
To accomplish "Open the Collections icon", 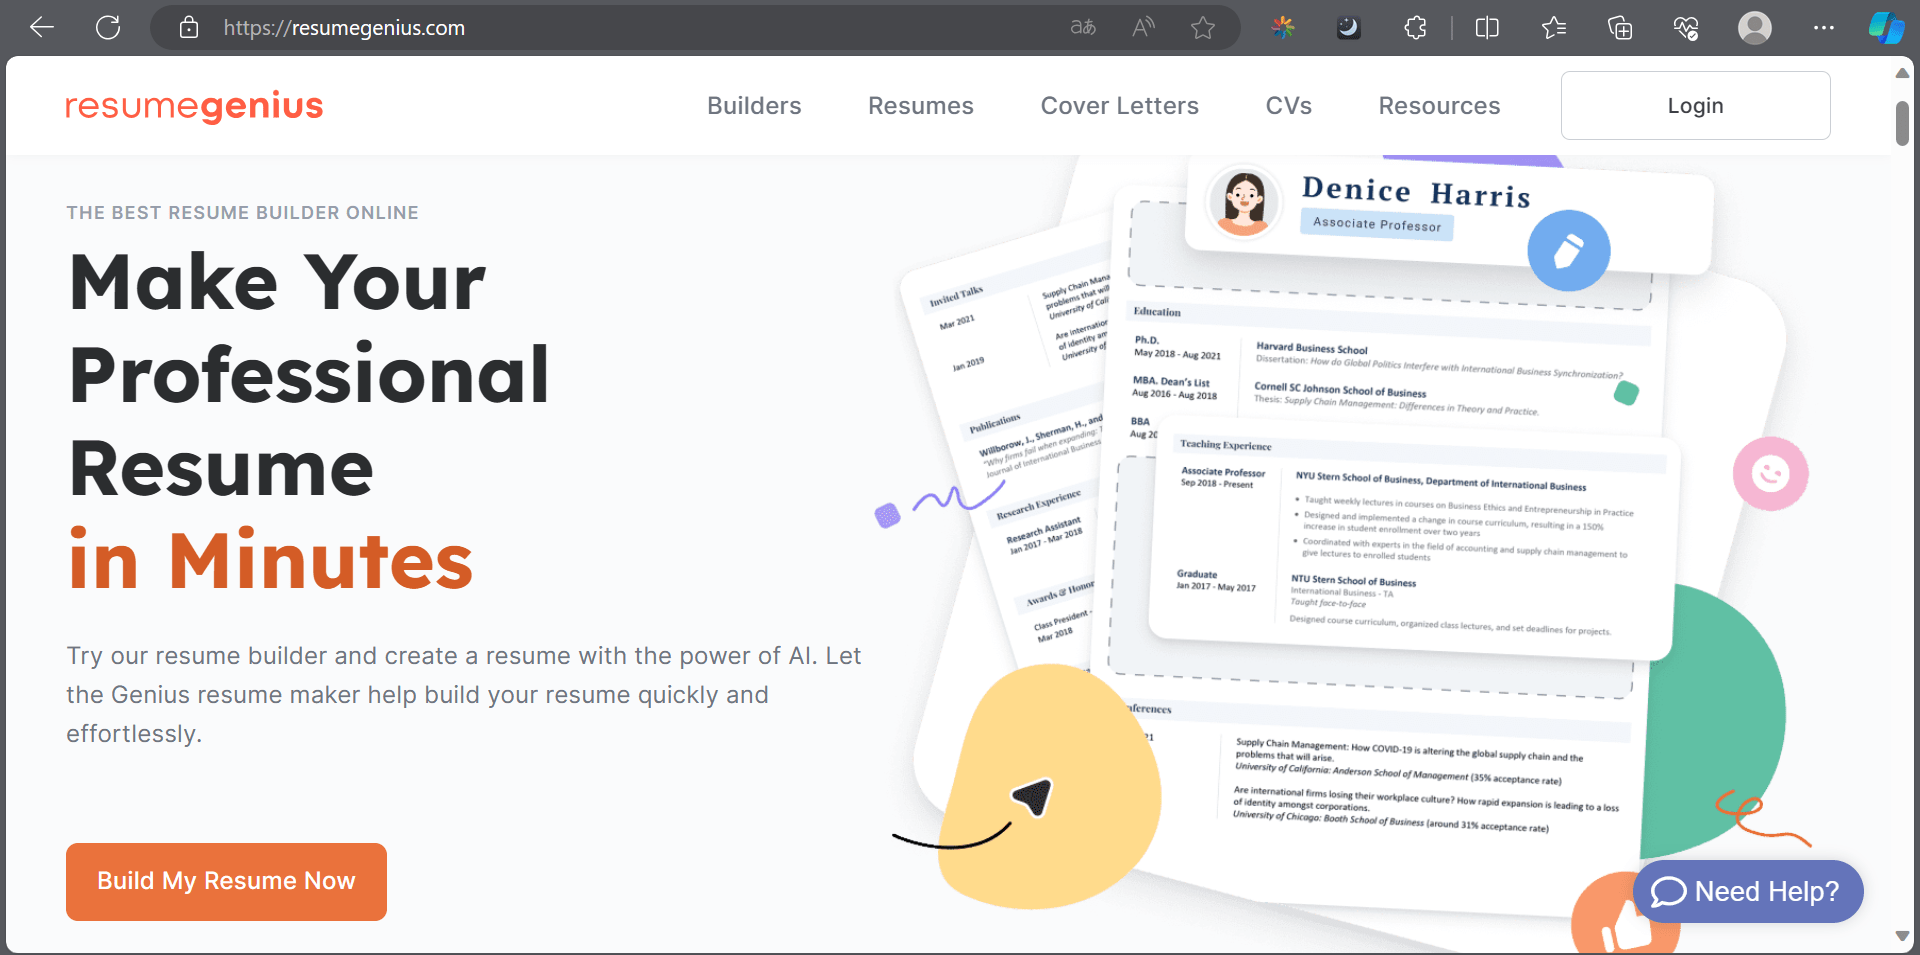I will pos(1620,27).
